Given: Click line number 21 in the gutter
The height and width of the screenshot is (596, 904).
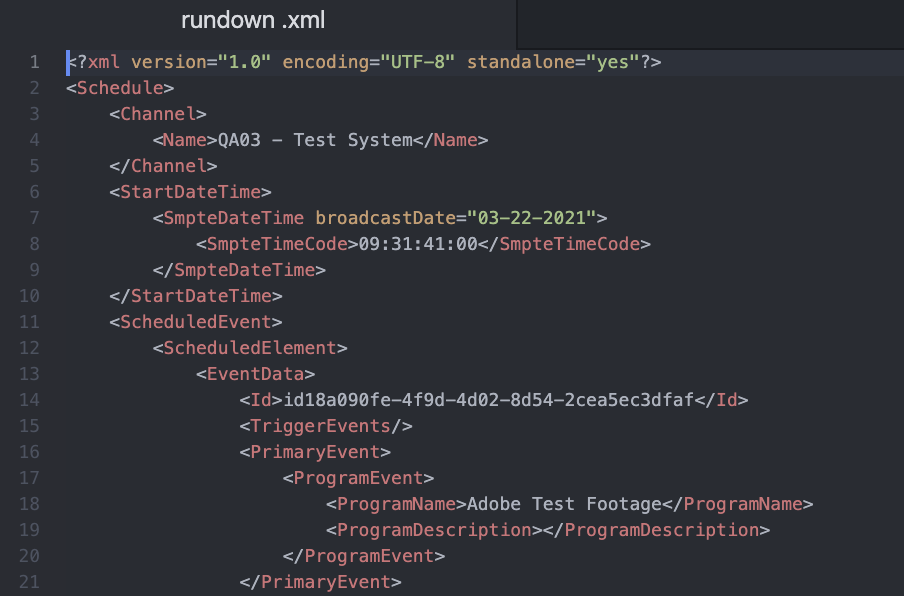Looking at the screenshot, I should 30,582.
